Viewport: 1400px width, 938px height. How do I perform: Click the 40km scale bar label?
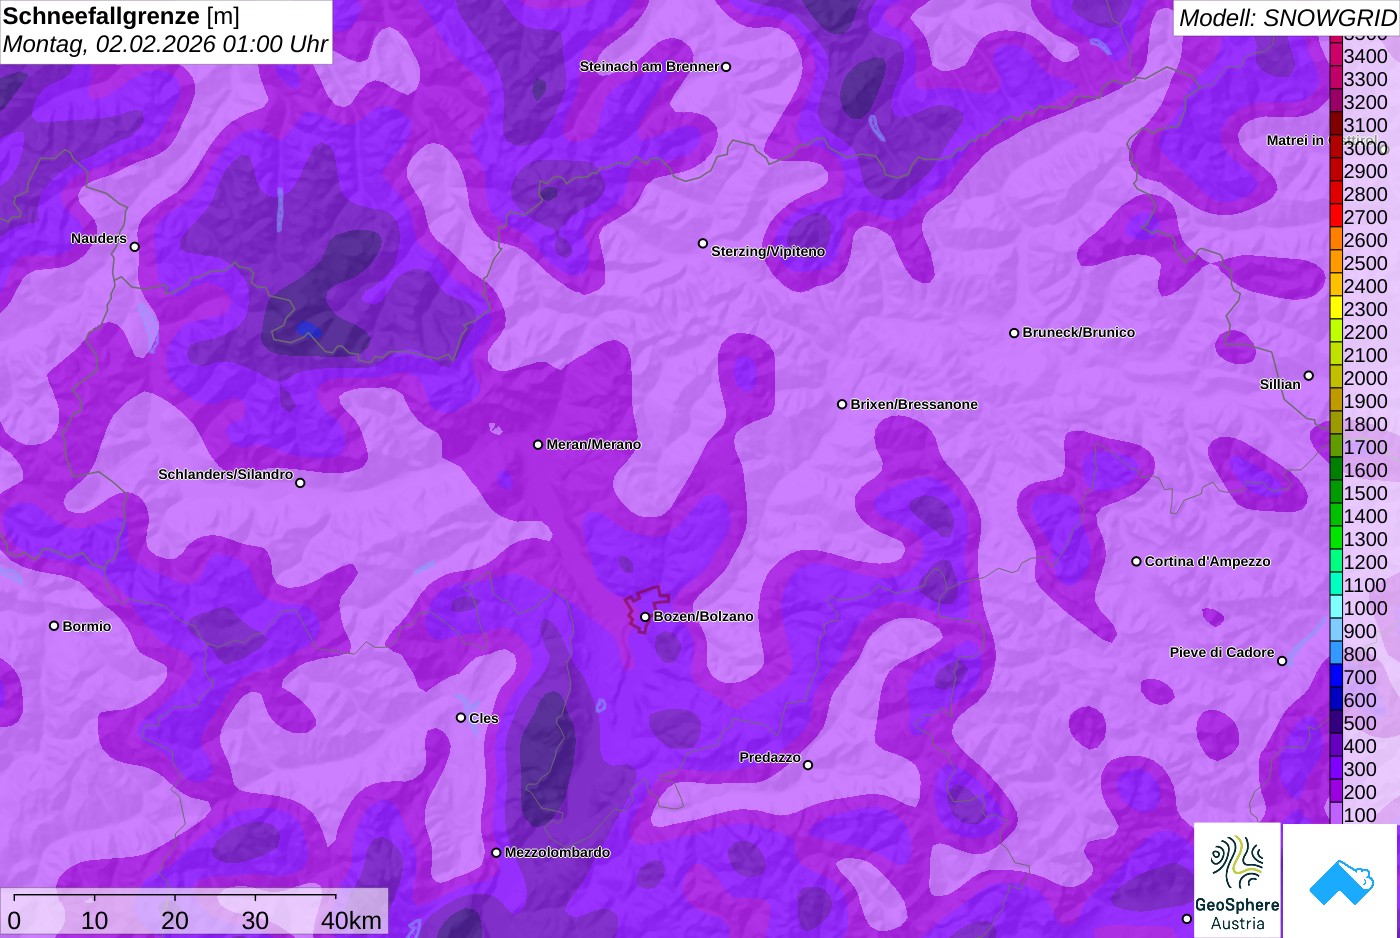[x=351, y=921]
